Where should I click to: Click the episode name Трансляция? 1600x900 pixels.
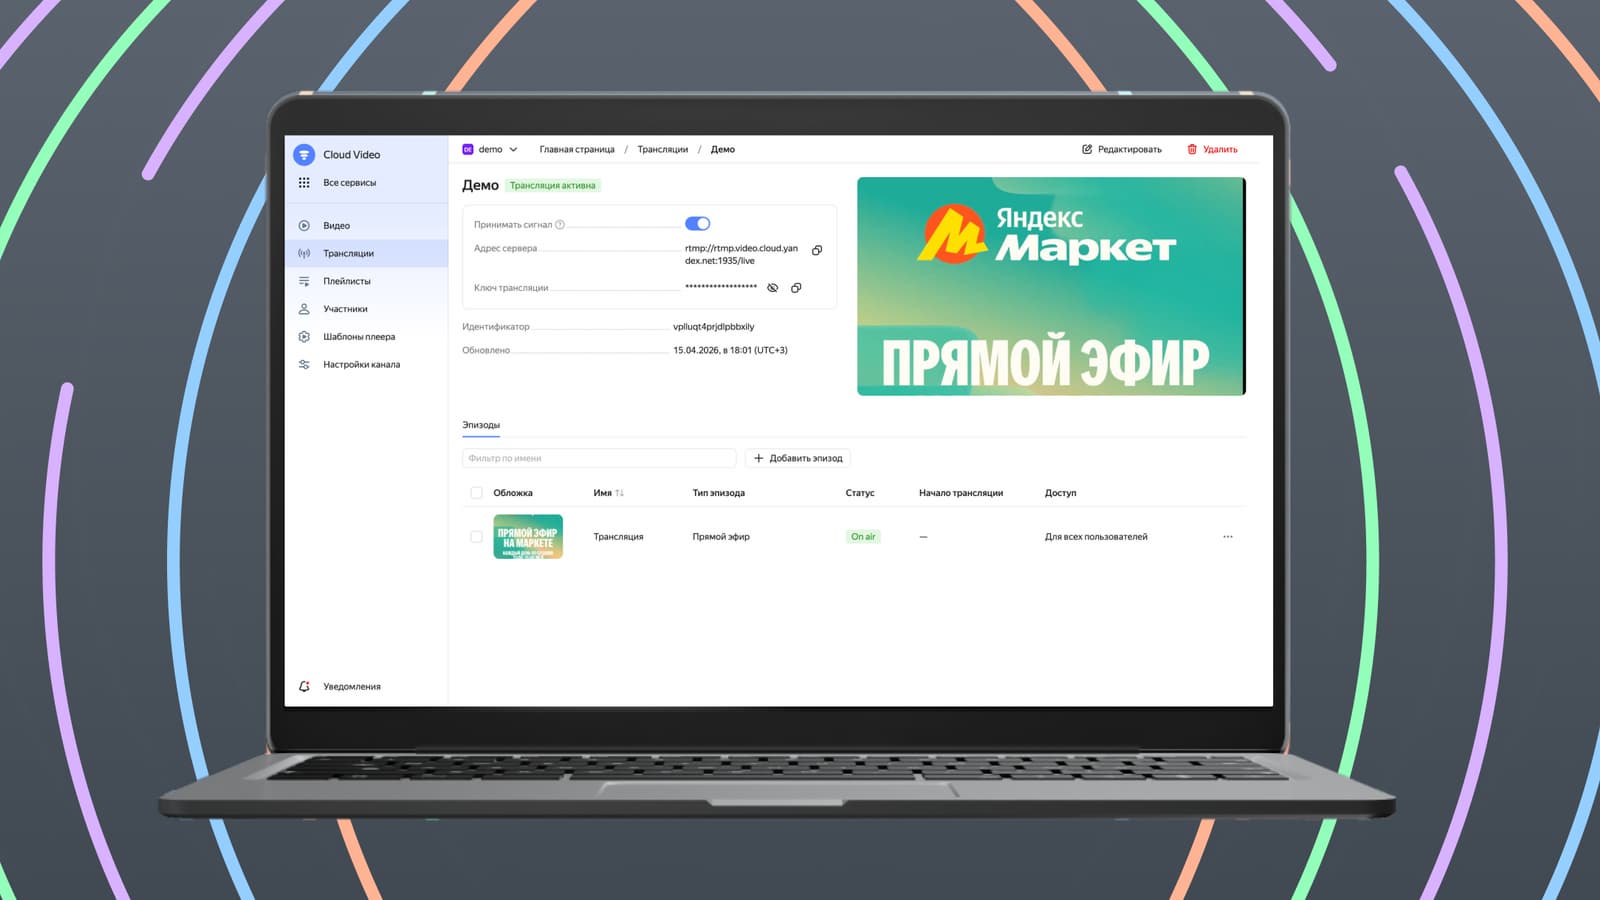[618, 537]
